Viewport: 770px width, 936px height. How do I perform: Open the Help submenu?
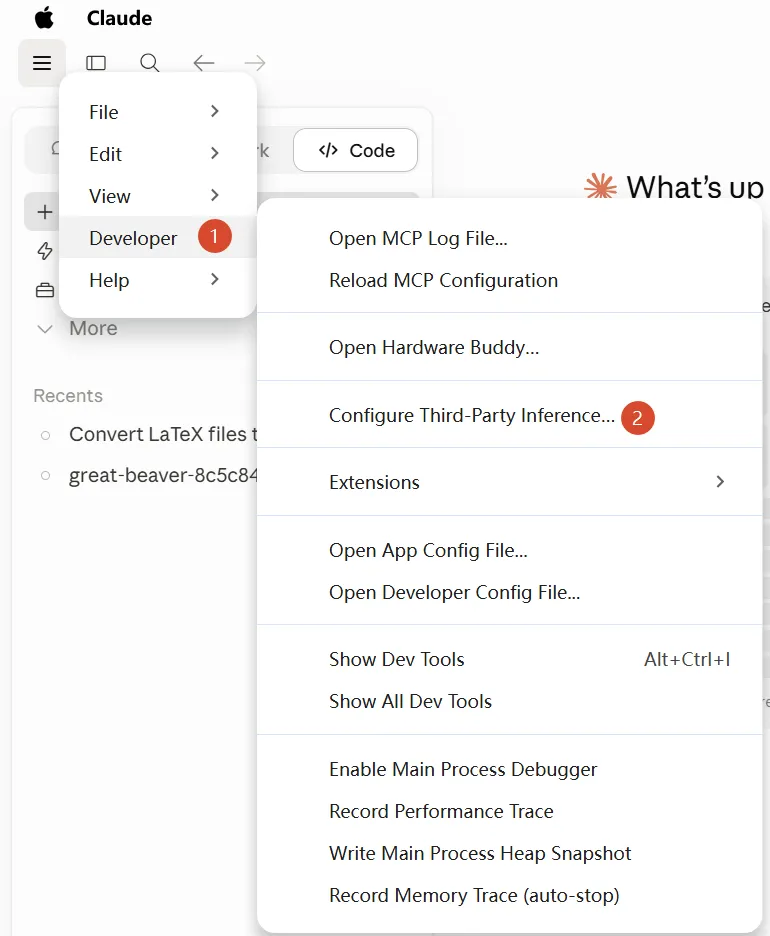point(158,279)
